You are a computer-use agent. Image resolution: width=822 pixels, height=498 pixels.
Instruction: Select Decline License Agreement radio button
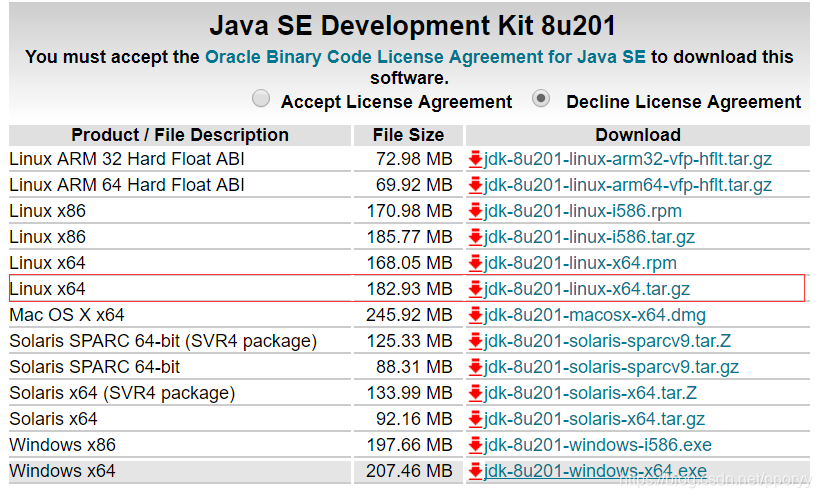tap(541, 99)
